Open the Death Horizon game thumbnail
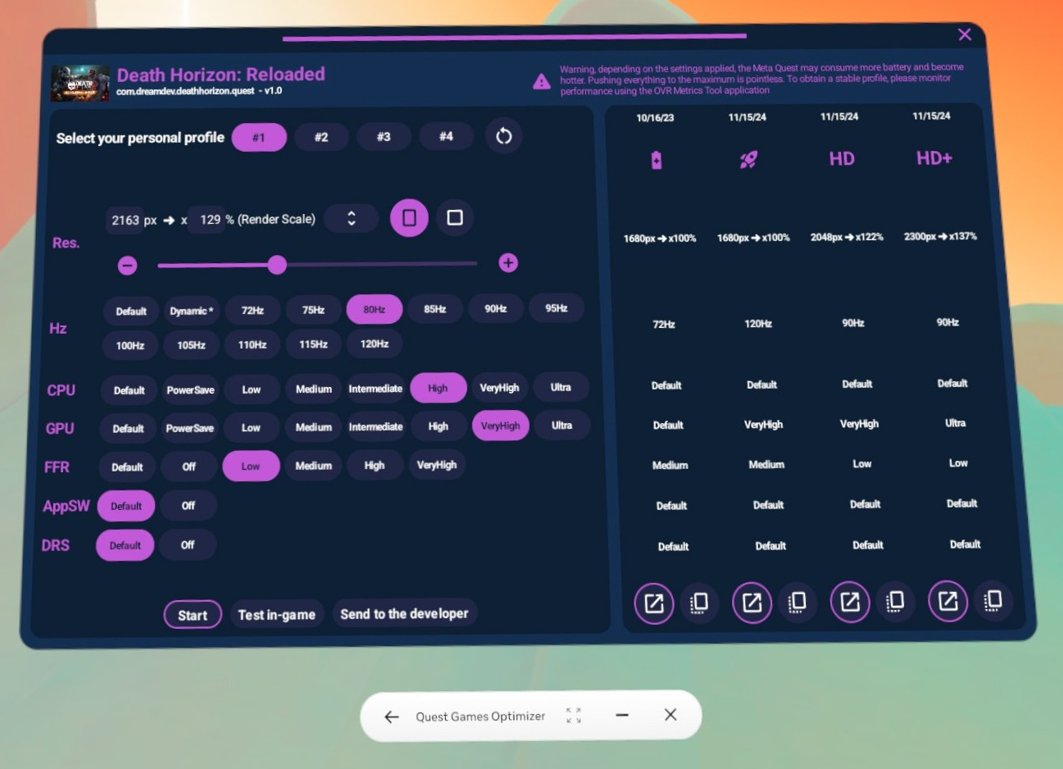Image resolution: width=1063 pixels, height=769 pixels. coord(80,83)
